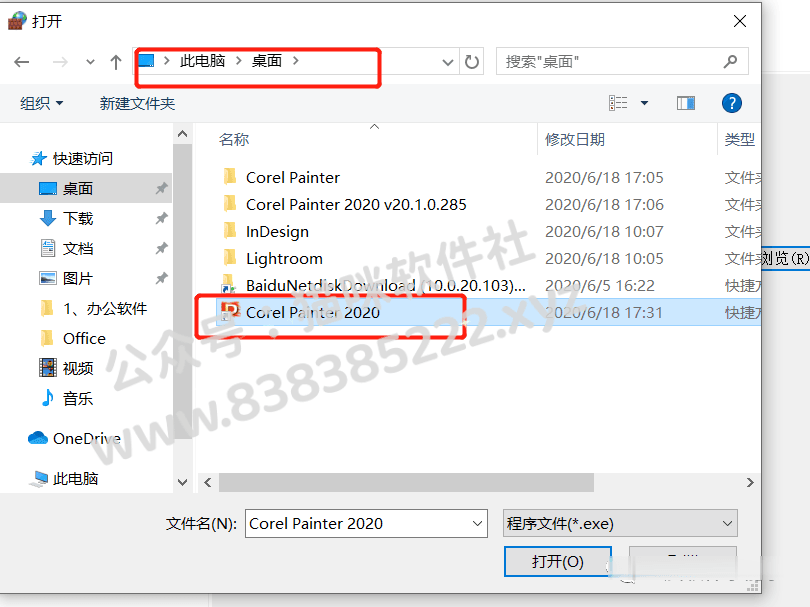Screen dimensions: 810x607
Task: Sort by the 修改日期 column header
Action: (x=575, y=139)
